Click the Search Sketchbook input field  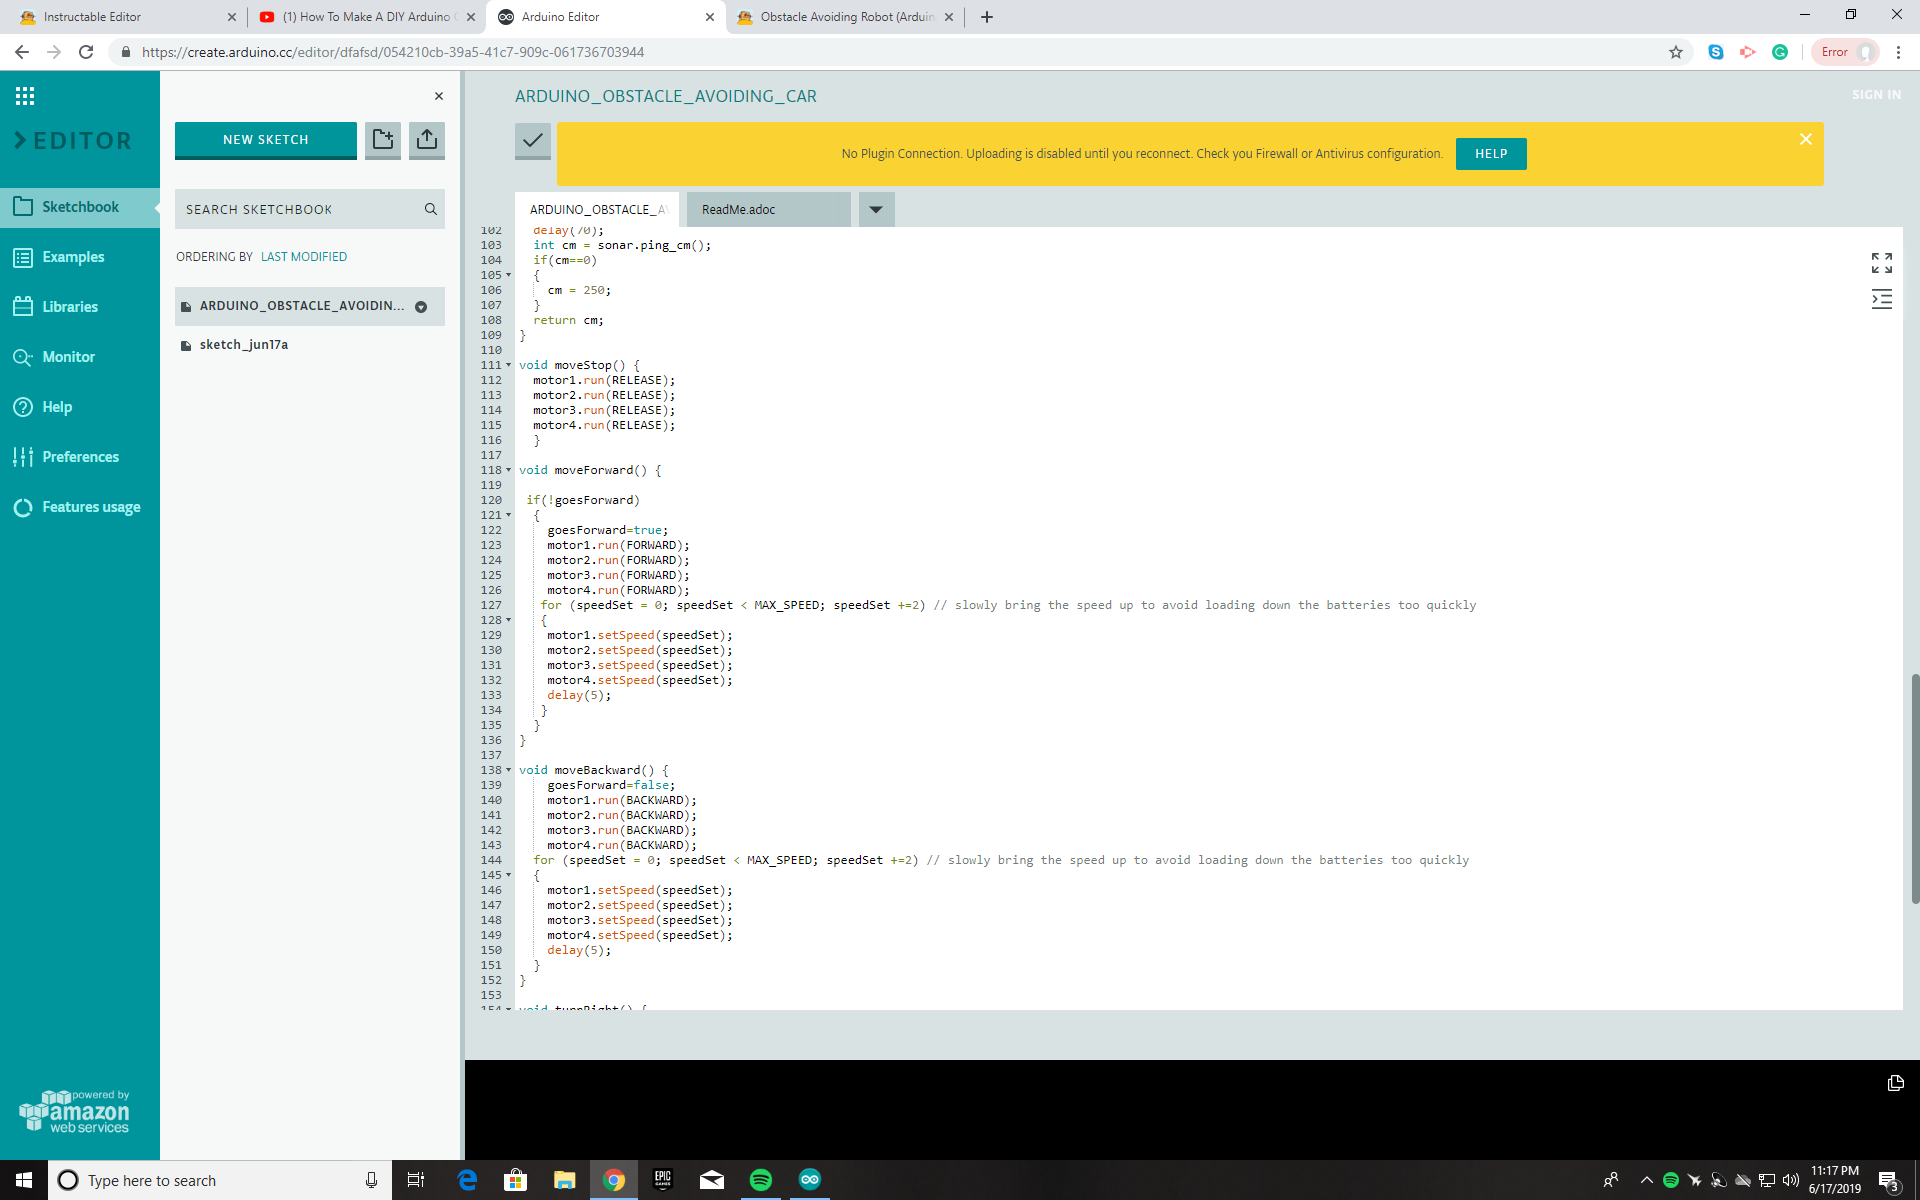click(298, 209)
